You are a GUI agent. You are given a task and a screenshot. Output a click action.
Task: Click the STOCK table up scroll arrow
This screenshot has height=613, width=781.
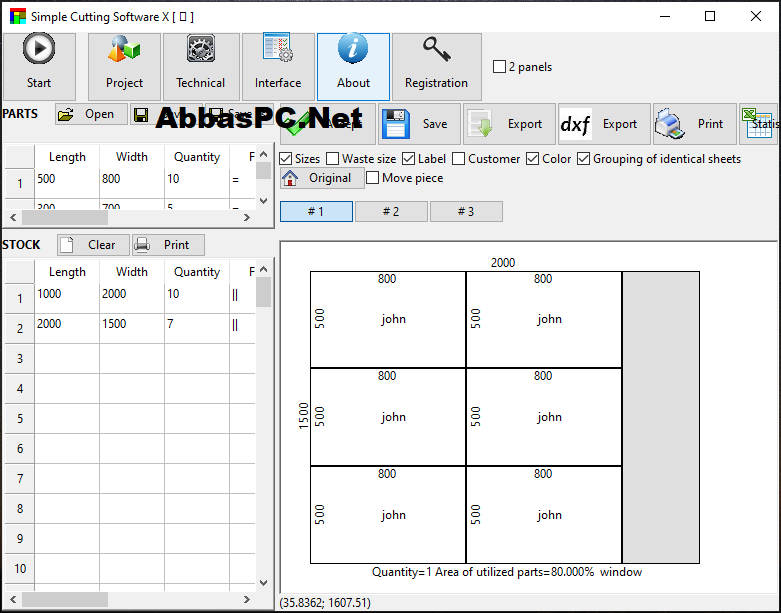263,269
